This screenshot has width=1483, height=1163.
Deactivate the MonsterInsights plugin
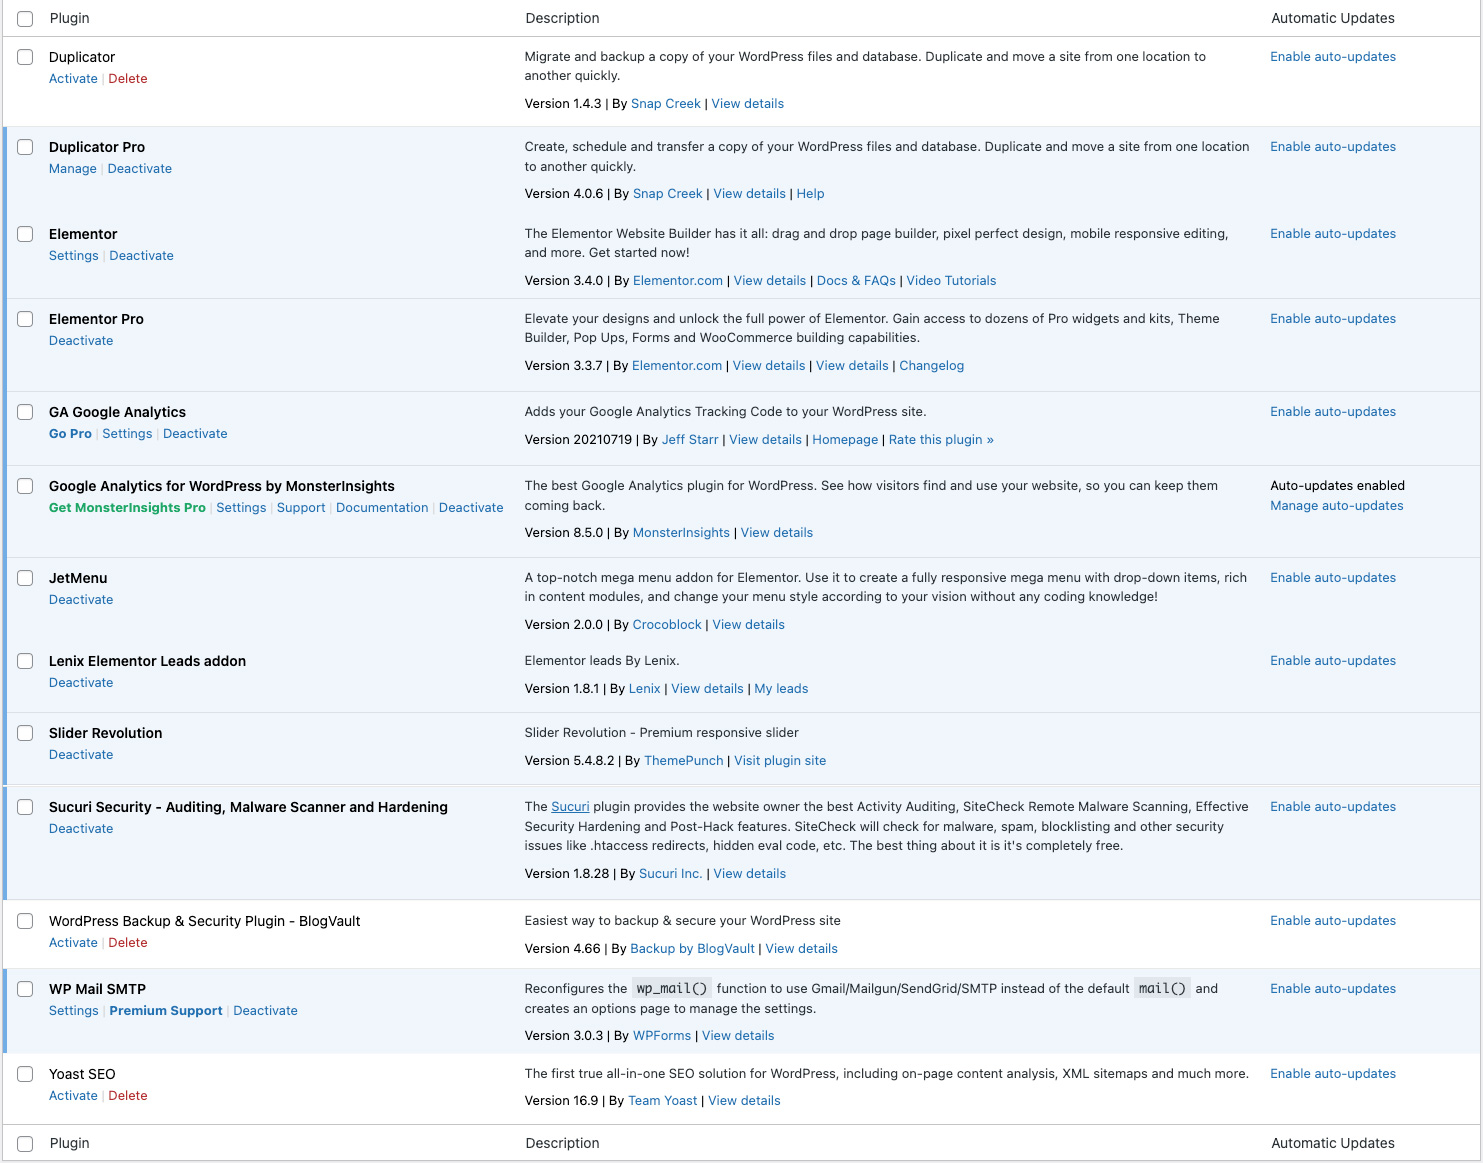471,508
